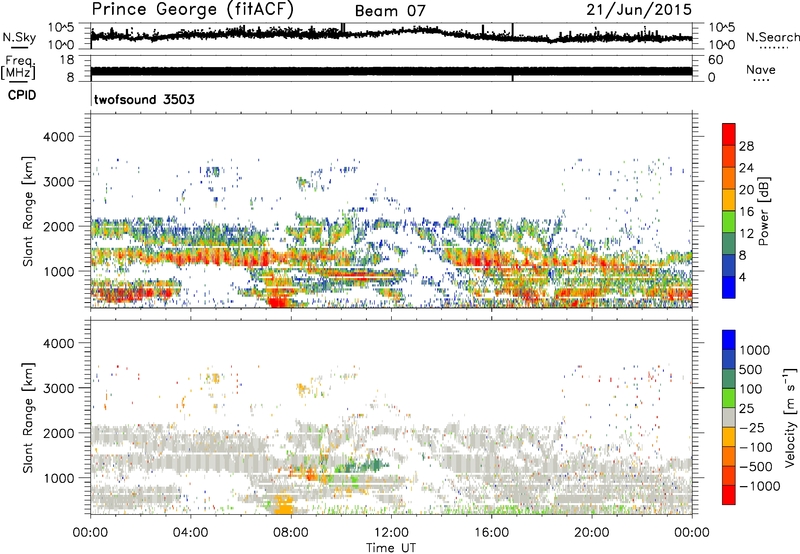Screen dimensions: 800x554
Task: Click the yellow 16–20 dB power segment
Action: tap(729, 200)
